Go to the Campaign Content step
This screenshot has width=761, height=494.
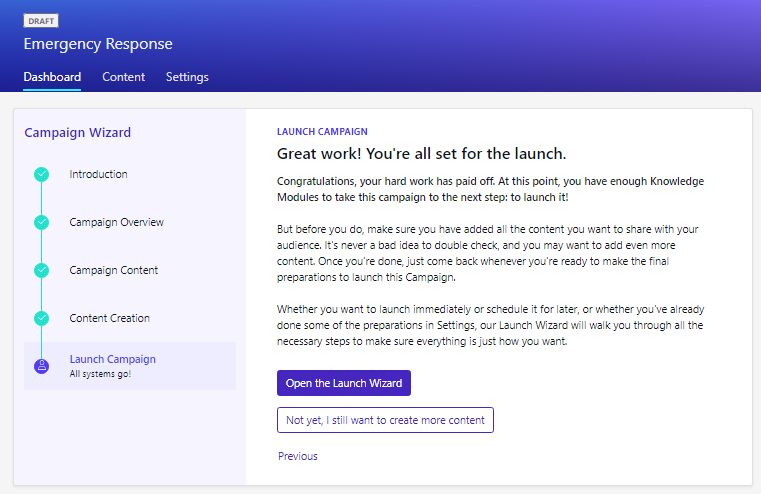click(x=114, y=270)
